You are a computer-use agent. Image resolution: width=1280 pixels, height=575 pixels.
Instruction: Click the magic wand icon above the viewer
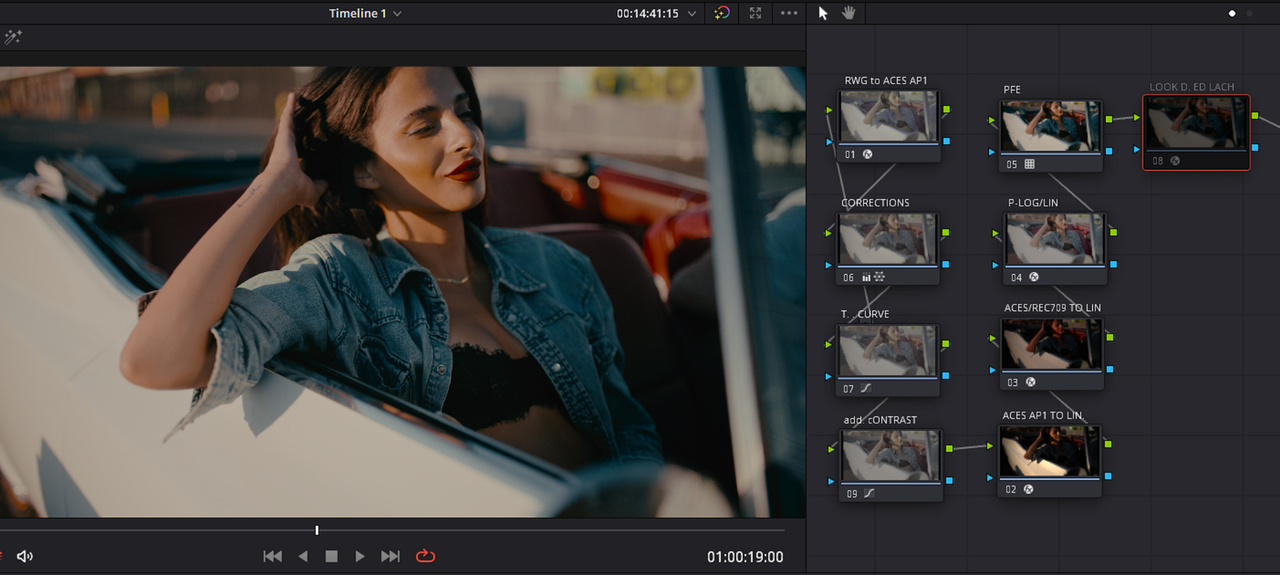[x=13, y=37]
